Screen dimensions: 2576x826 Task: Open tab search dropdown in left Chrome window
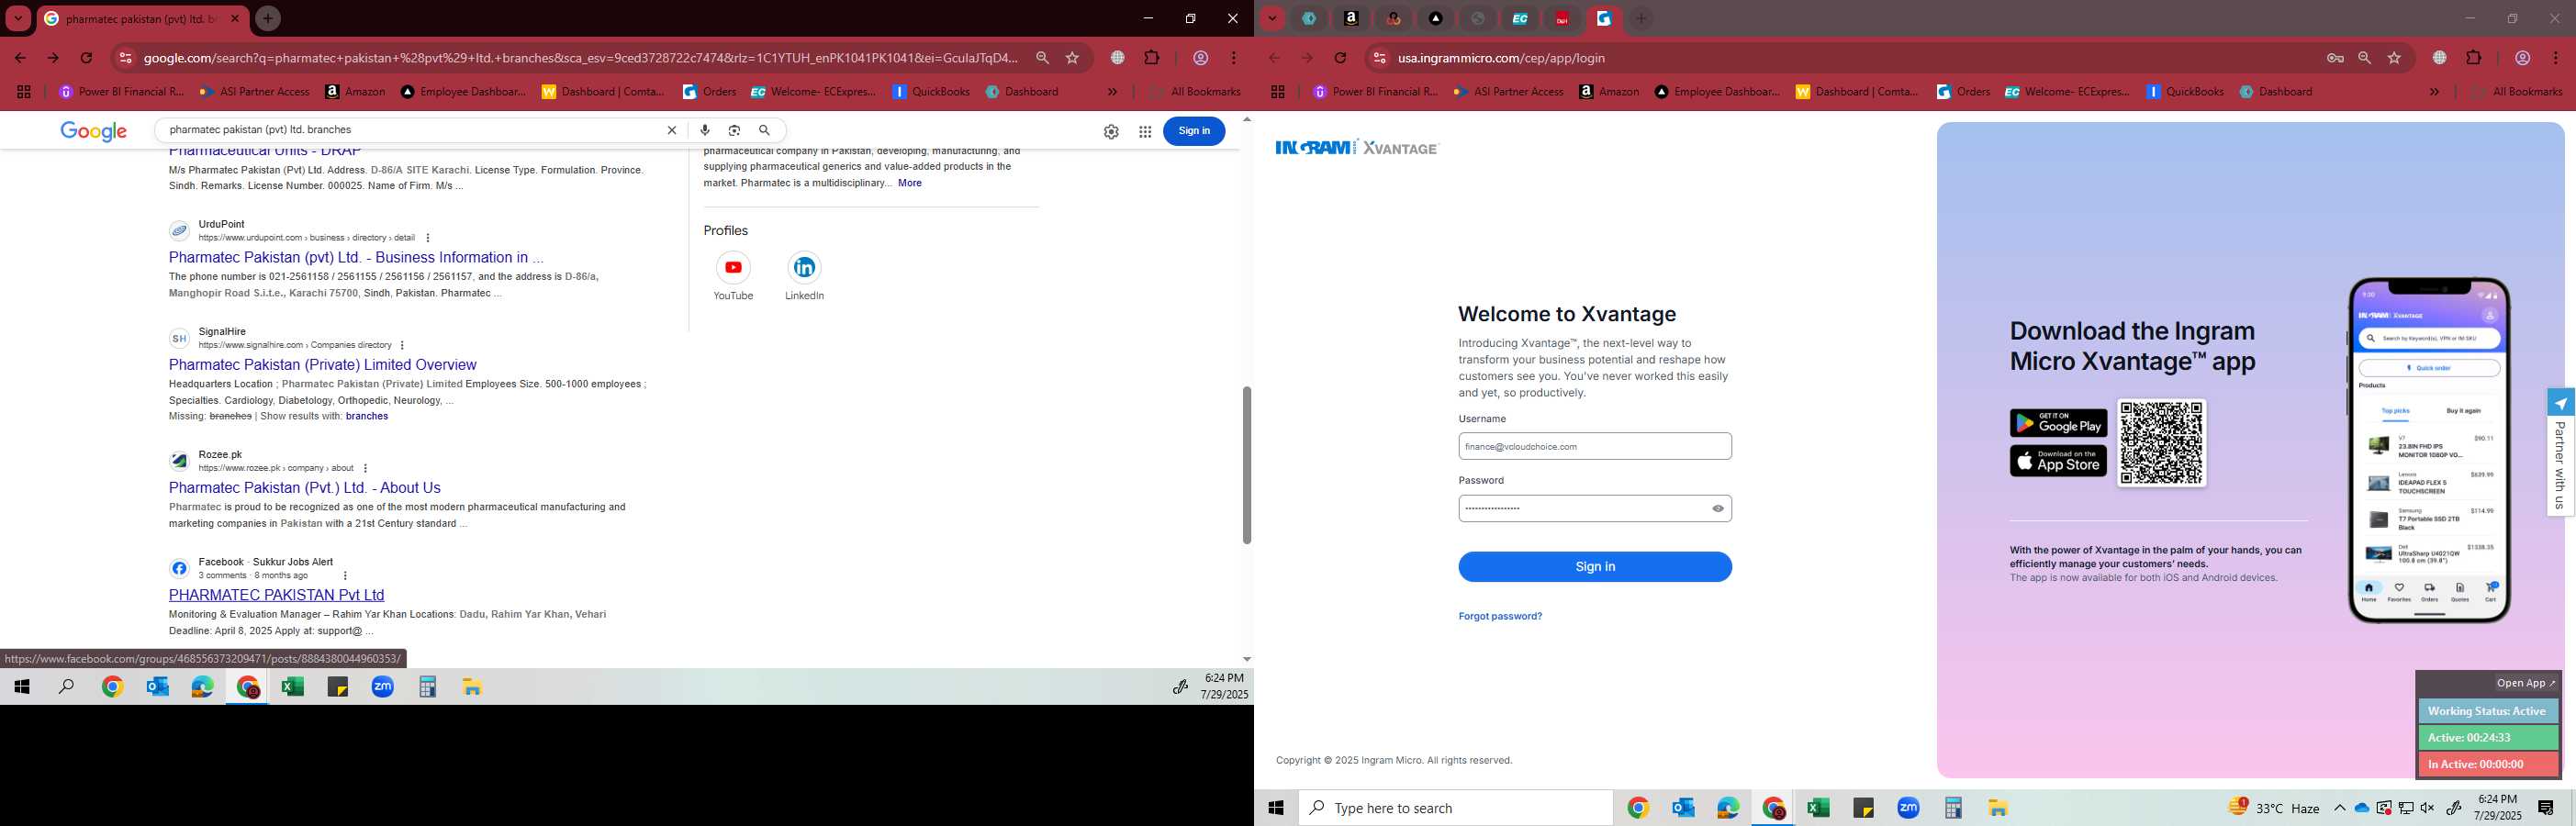pos(18,18)
